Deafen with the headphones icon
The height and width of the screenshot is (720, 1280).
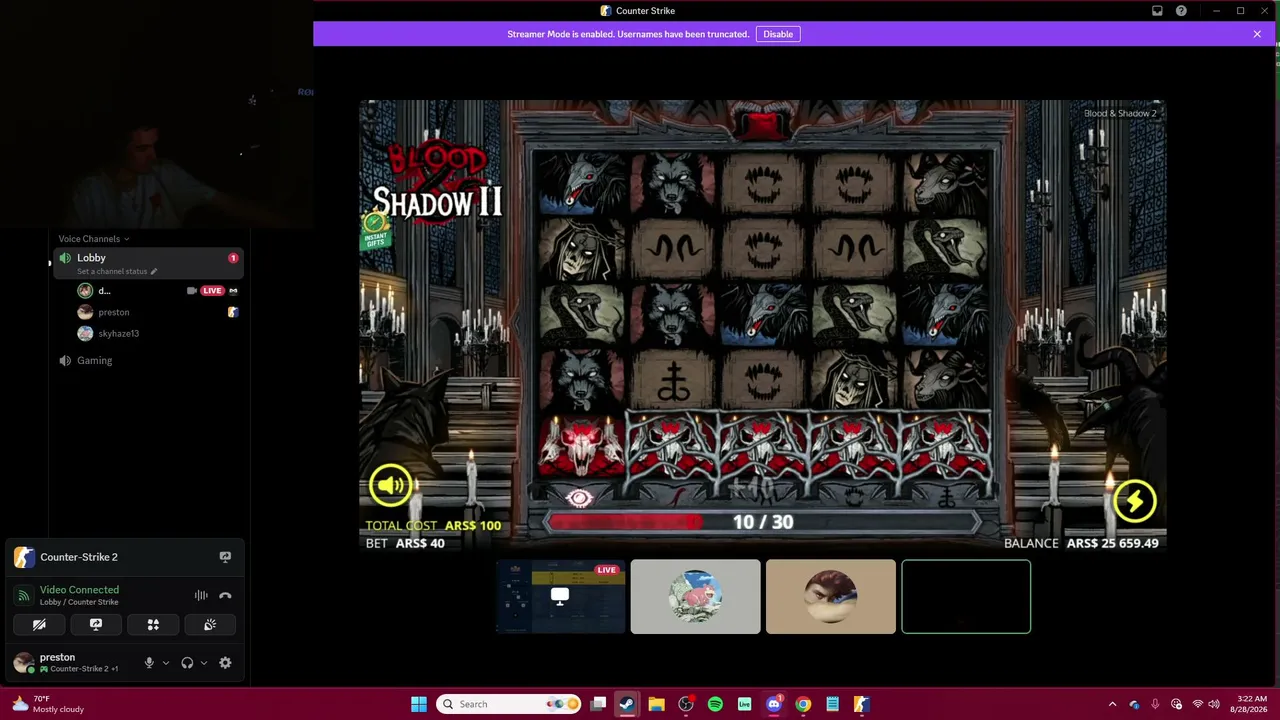(x=187, y=663)
